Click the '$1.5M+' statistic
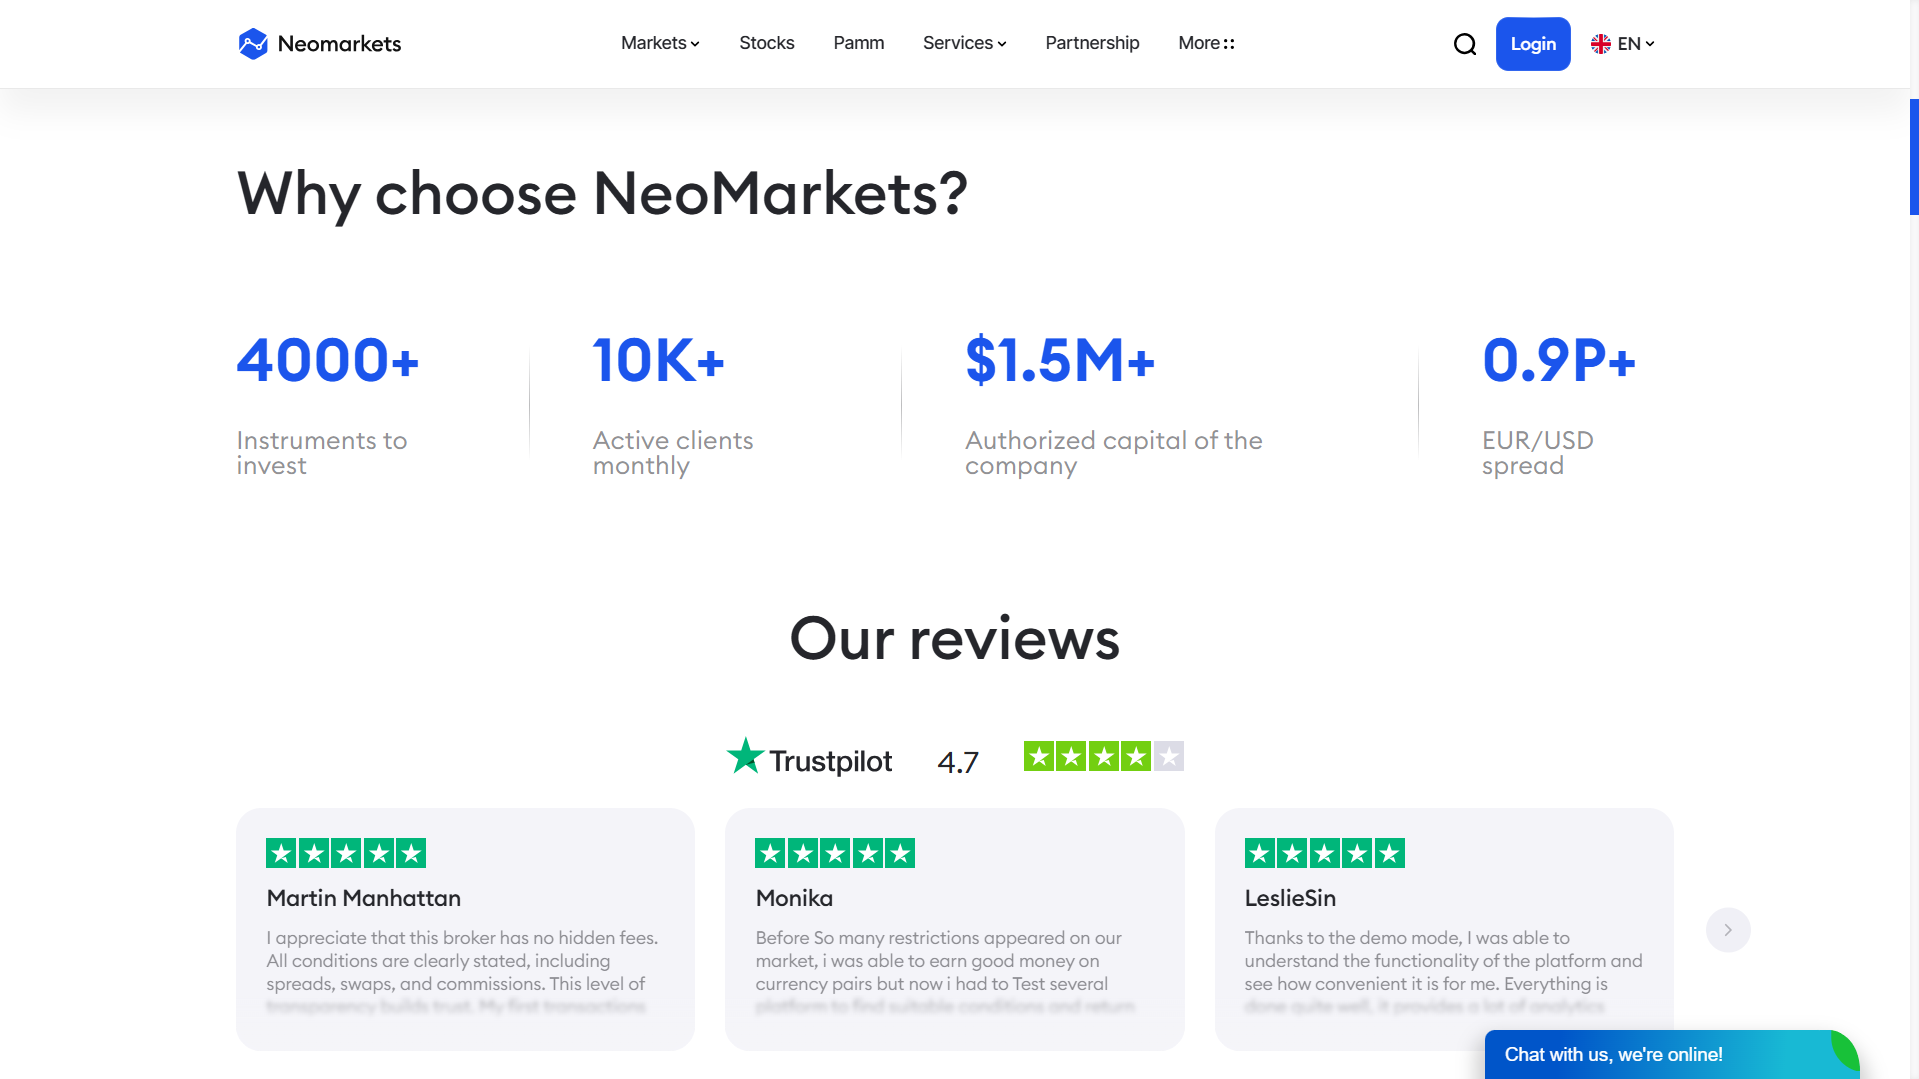1919x1079 pixels. pyautogui.click(x=1060, y=360)
